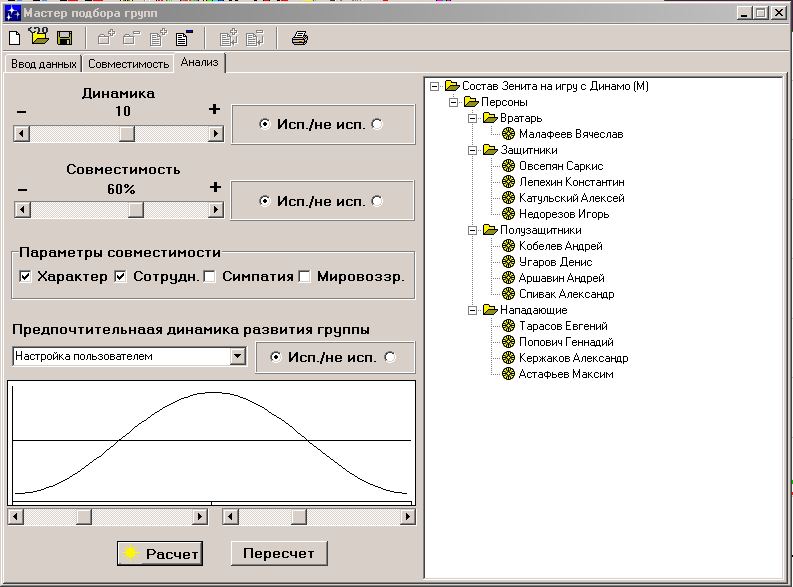Collapse the Вратарь tree node

coord(472,118)
